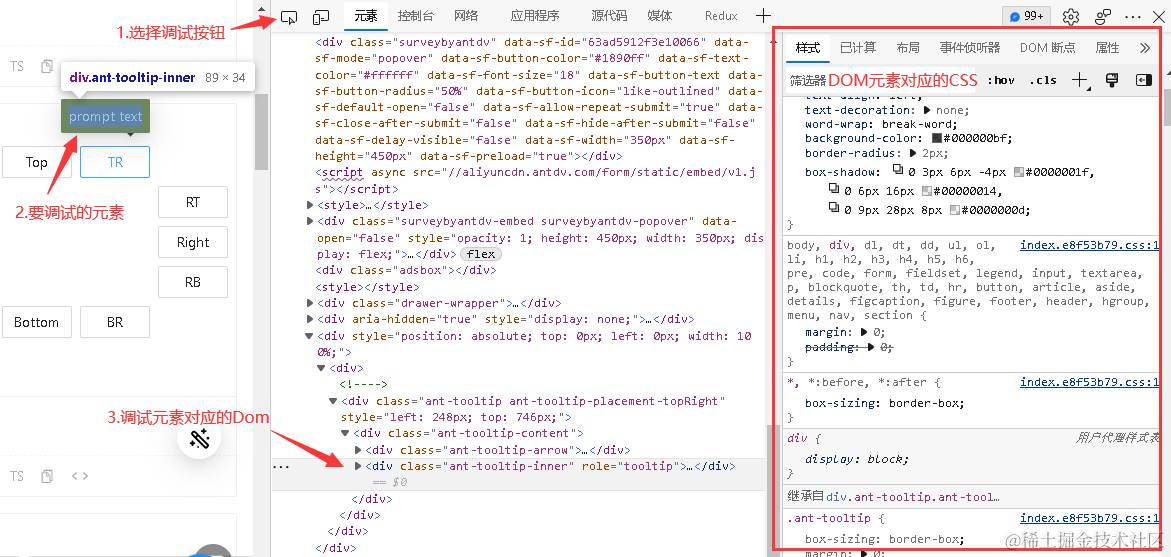Expand the text-decoration shorthand value

[928, 110]
